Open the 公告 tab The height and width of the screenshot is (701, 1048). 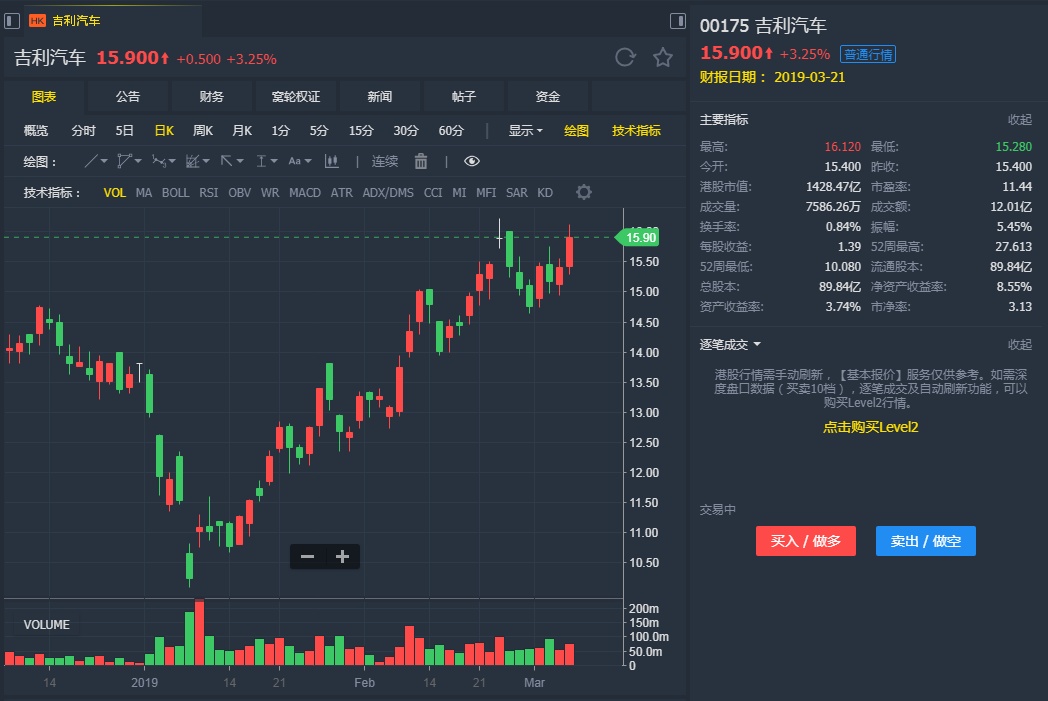pyautogui.click(x=128, y=97)
